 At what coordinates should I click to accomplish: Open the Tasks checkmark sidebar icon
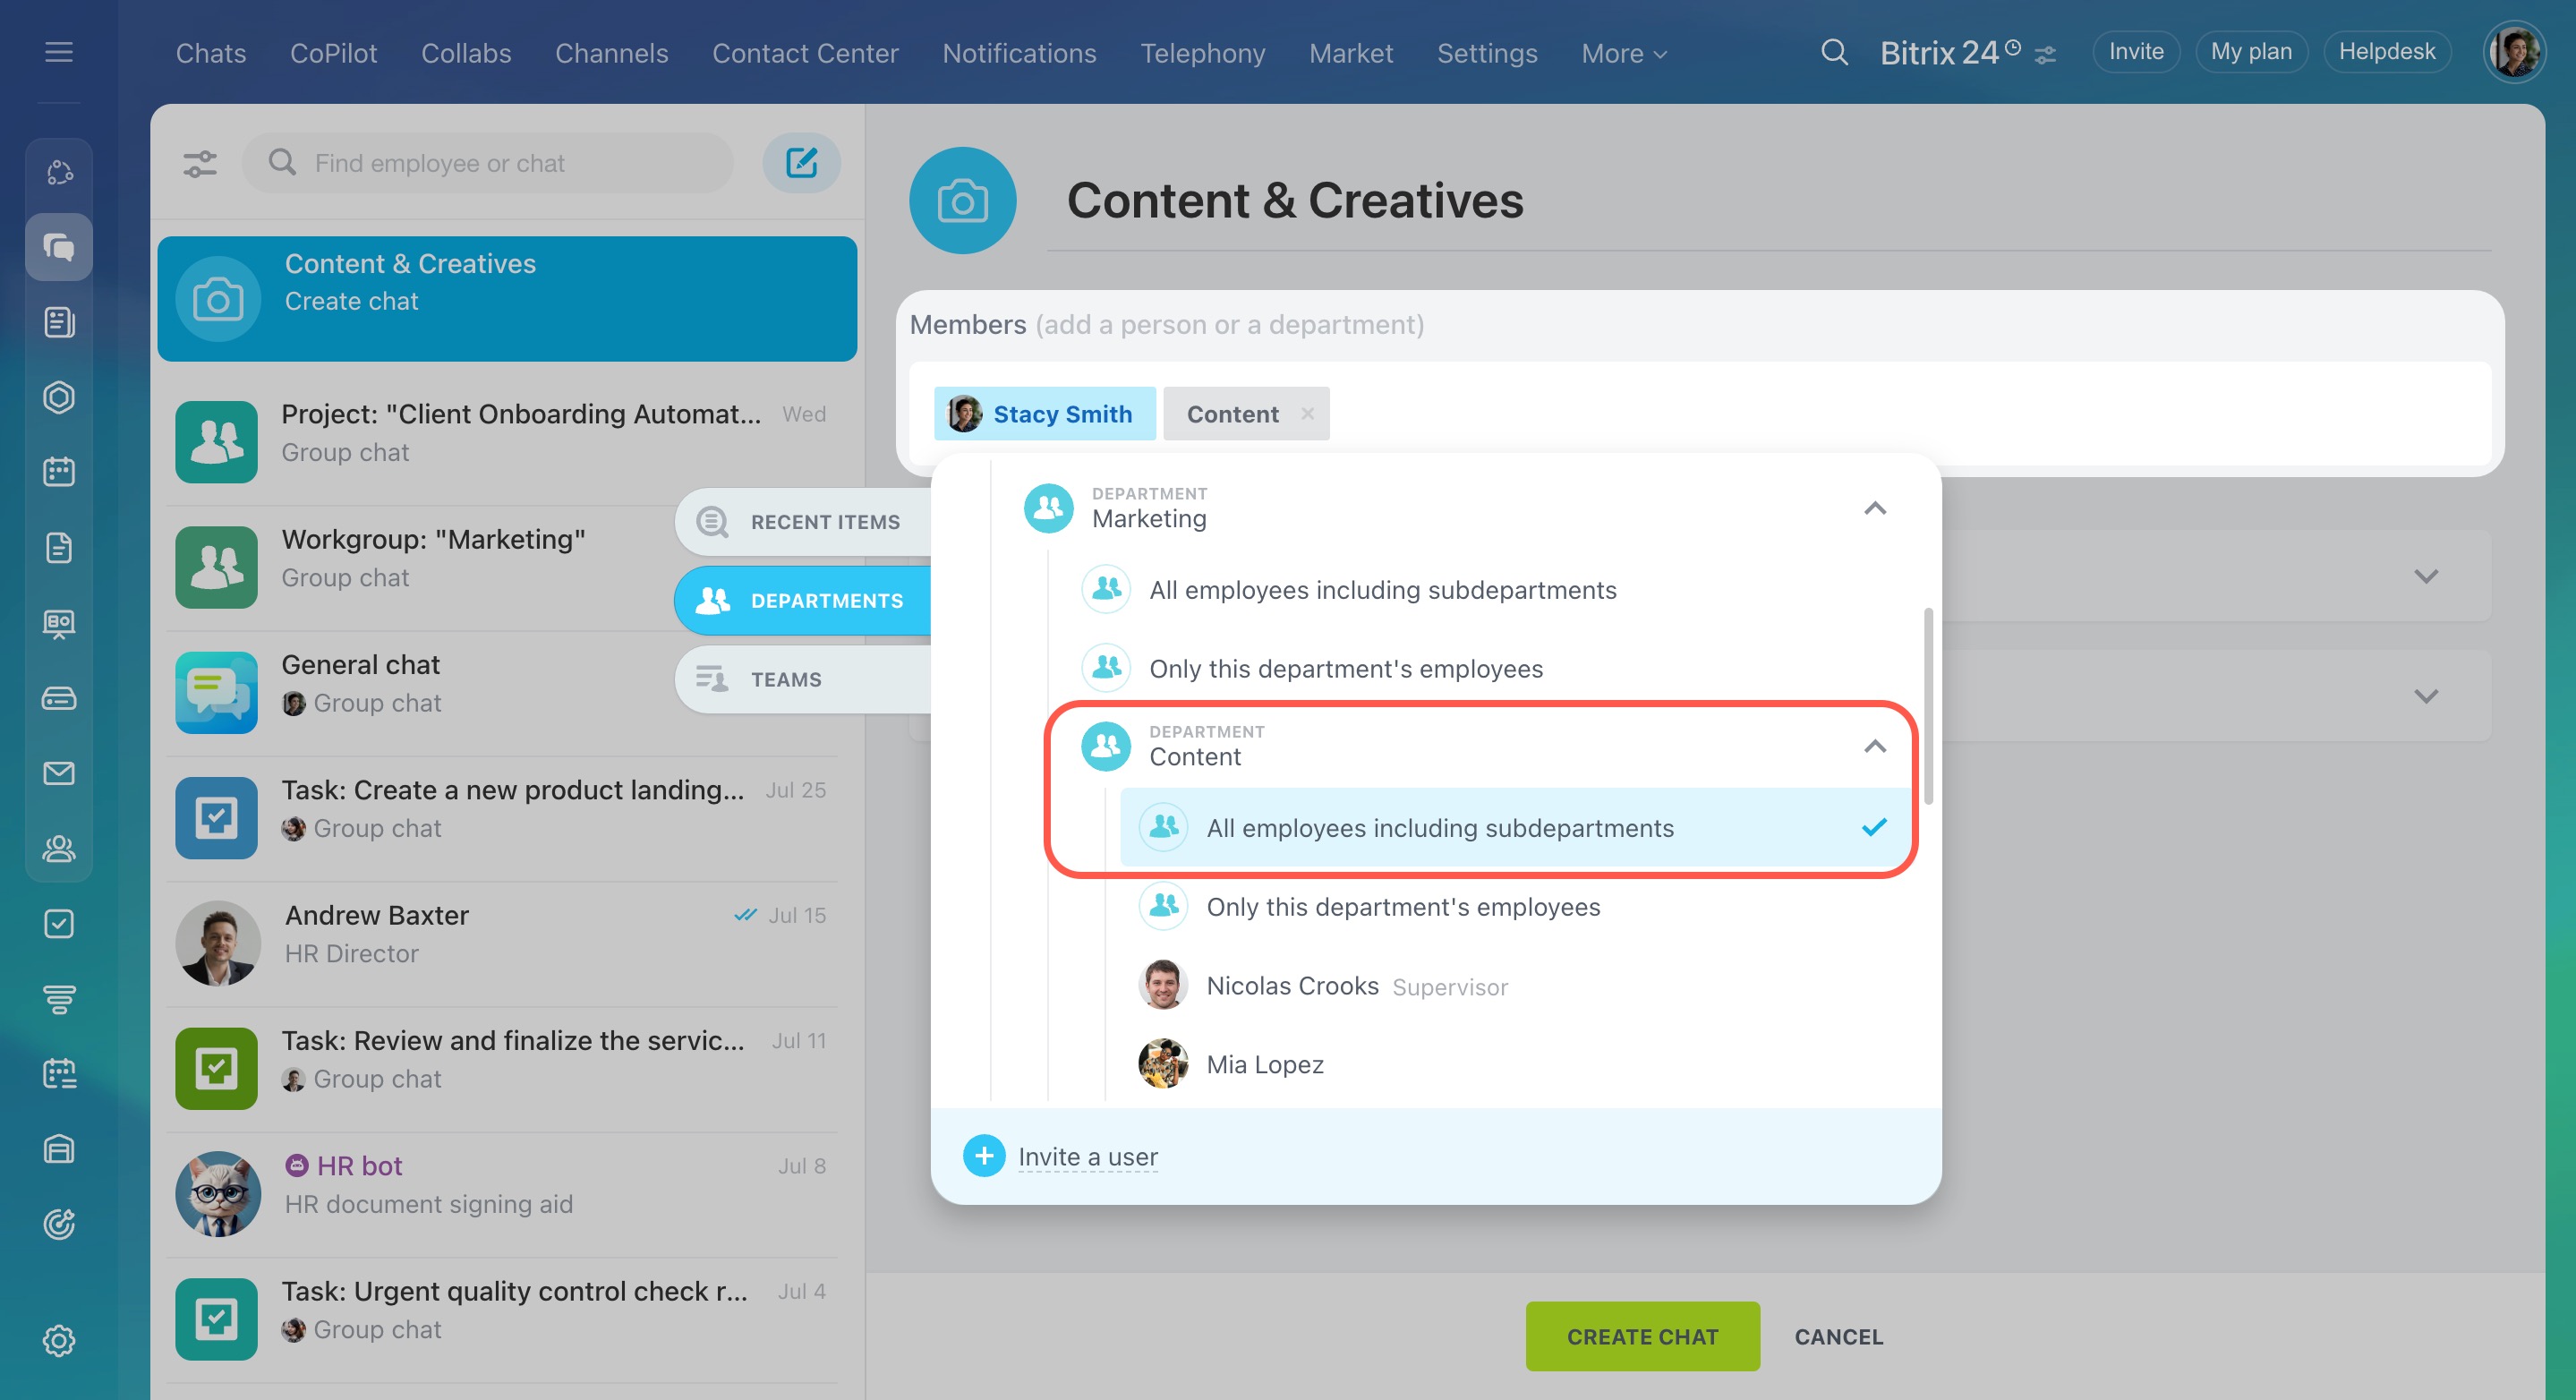point(59,924)
